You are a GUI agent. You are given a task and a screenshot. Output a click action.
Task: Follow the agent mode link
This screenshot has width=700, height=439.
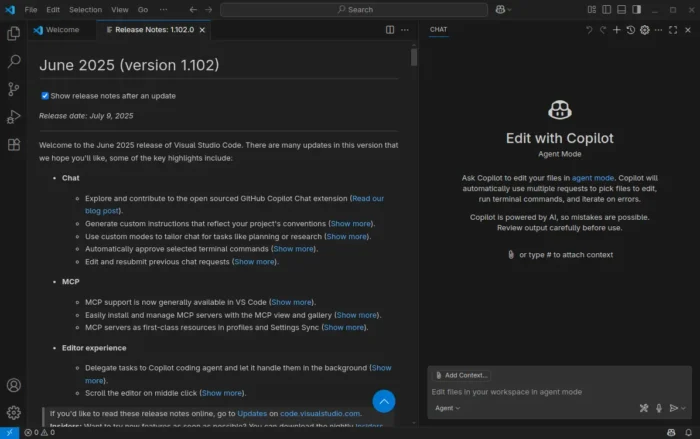pos(593,177)
